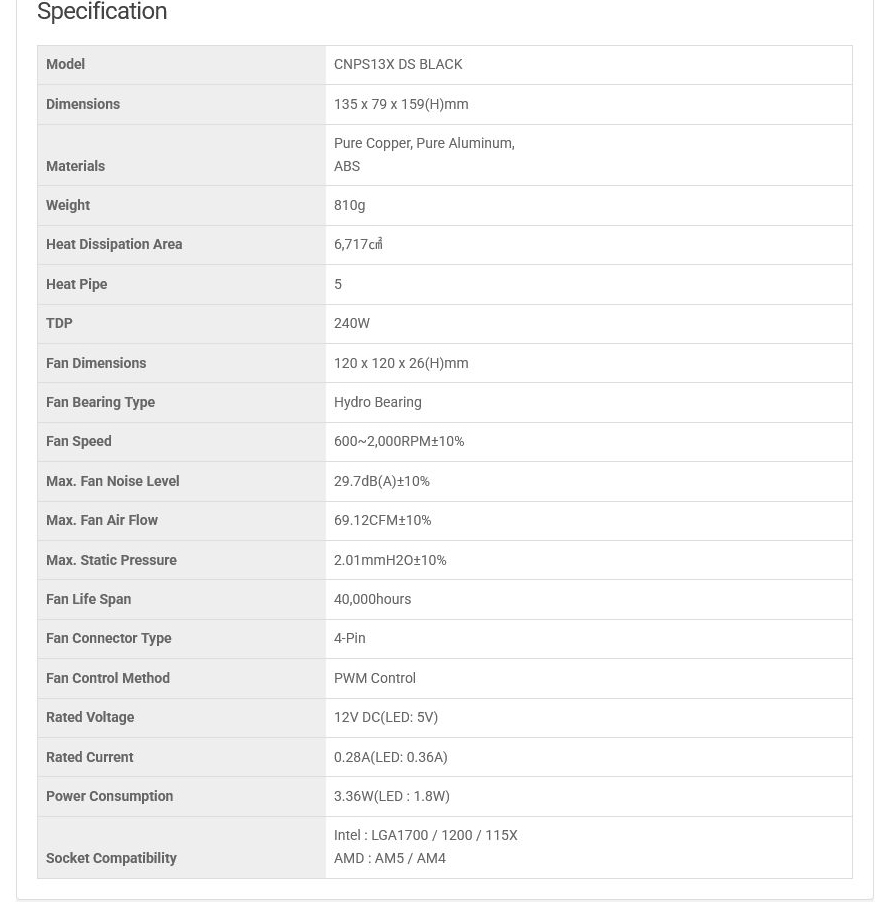
Task: Click the Pure Copper, Pure Aluminum text
Action: pos(424,143)
